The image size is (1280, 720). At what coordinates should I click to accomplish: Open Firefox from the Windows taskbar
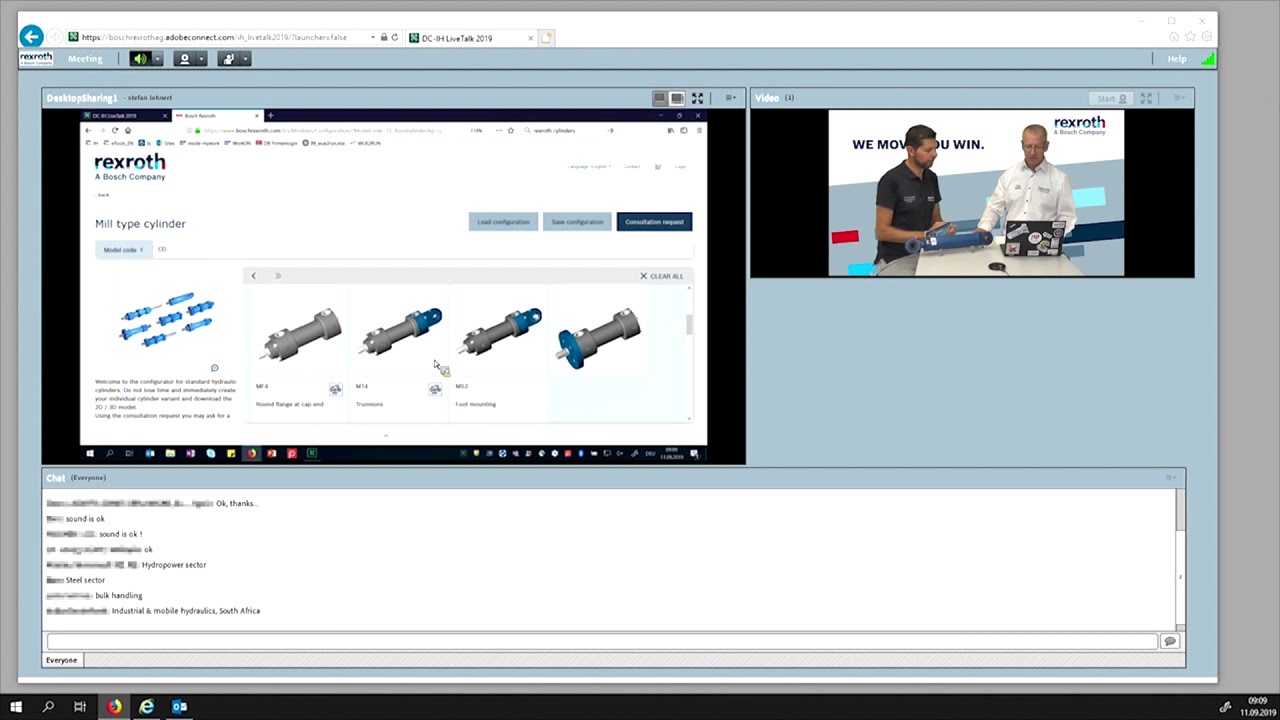[x=114, y=707]
